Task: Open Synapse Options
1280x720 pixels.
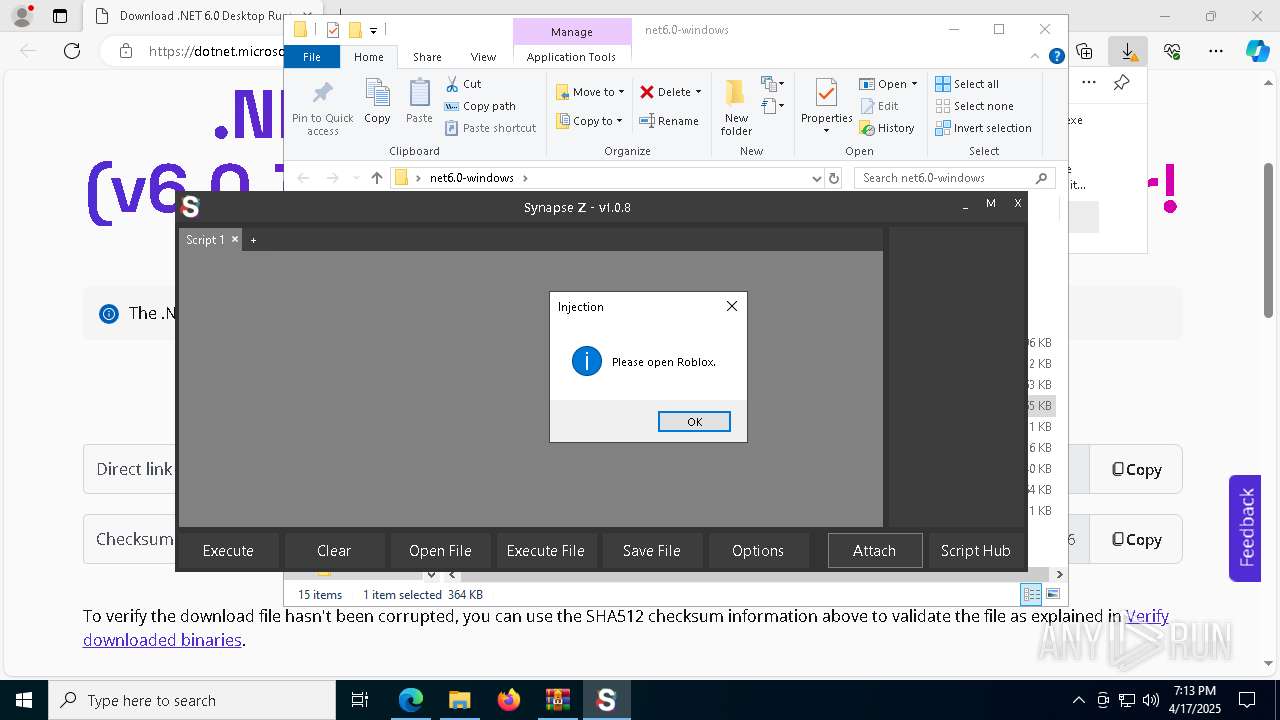Action: click(758, 550)
